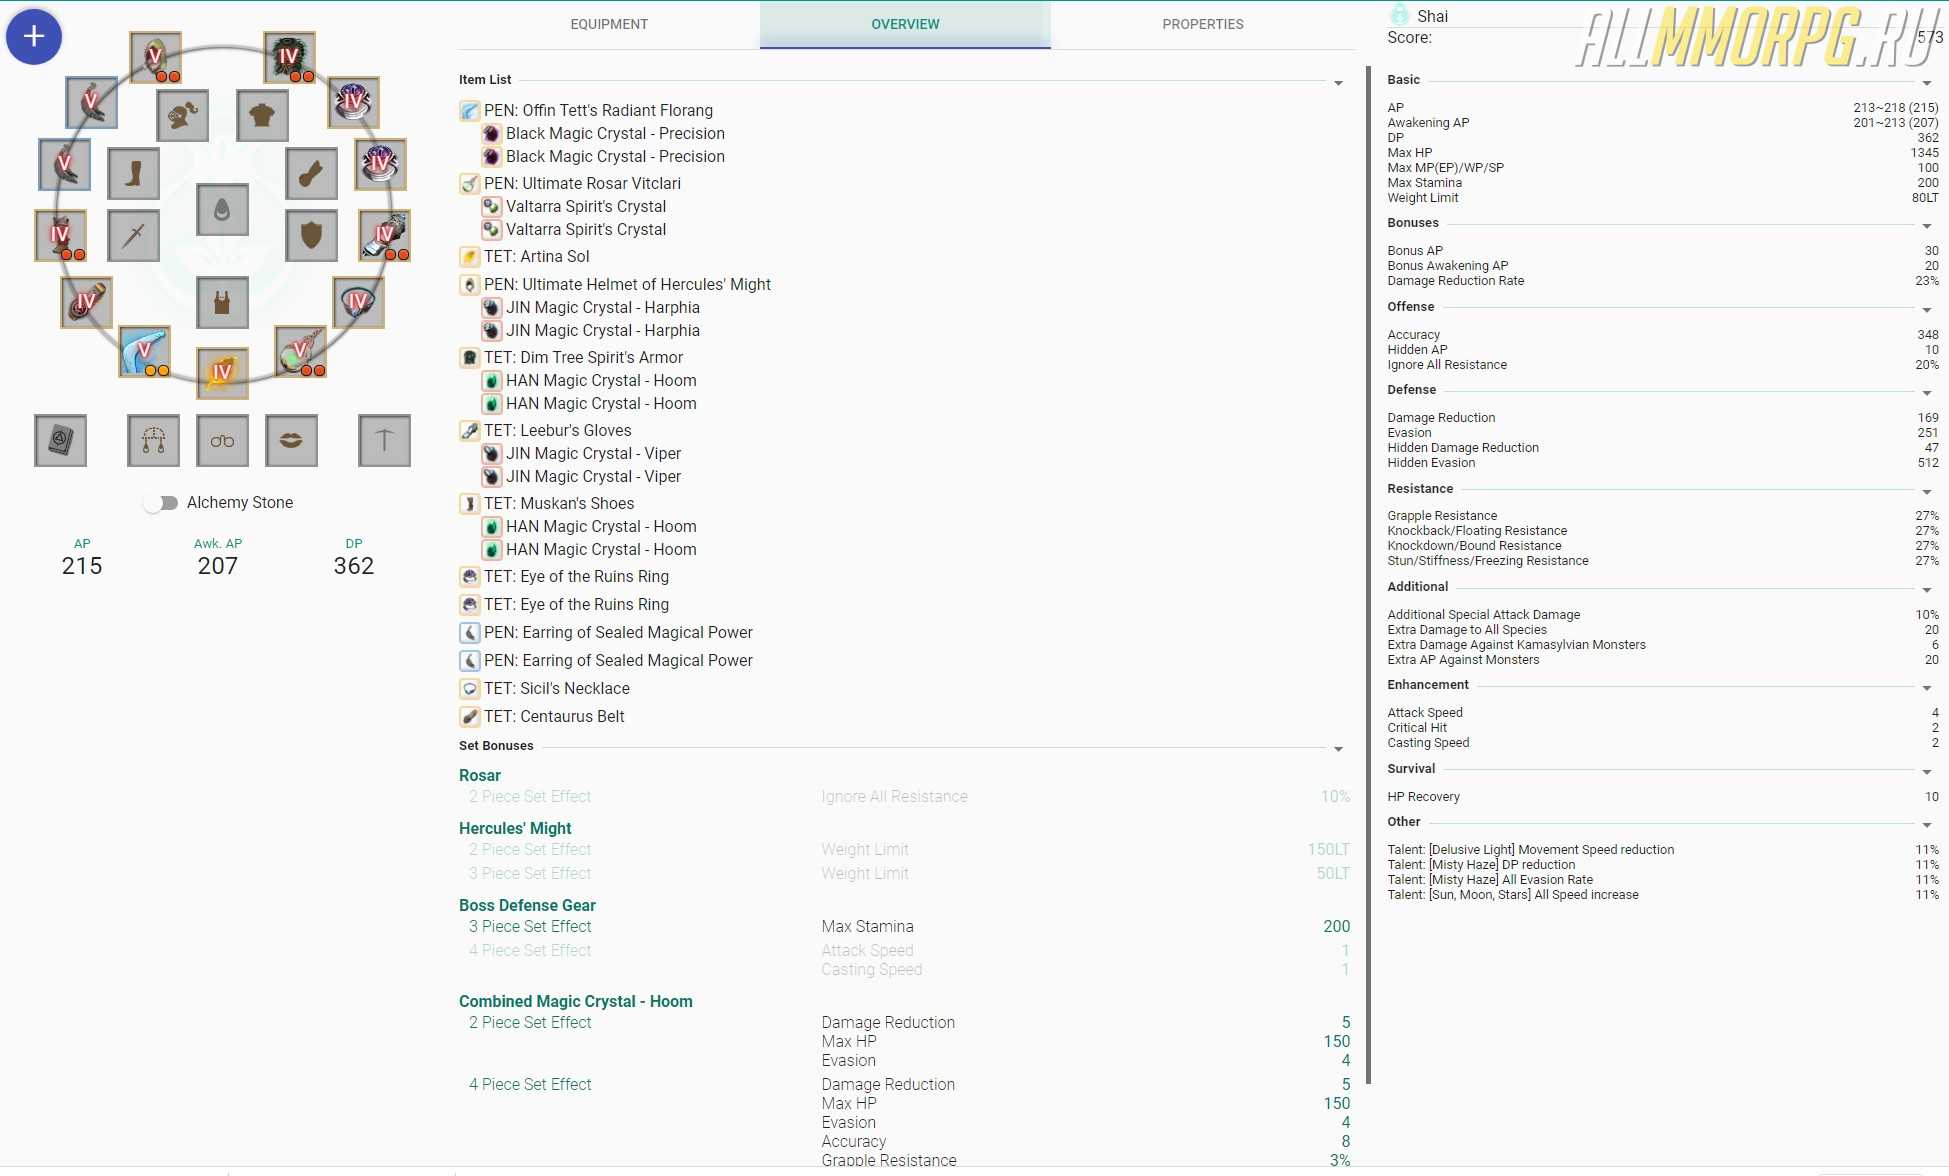Click the blue plus add button
The width and height of the screenshot is (1949, 1176).
pyautogui.click(x=34, y=37)
